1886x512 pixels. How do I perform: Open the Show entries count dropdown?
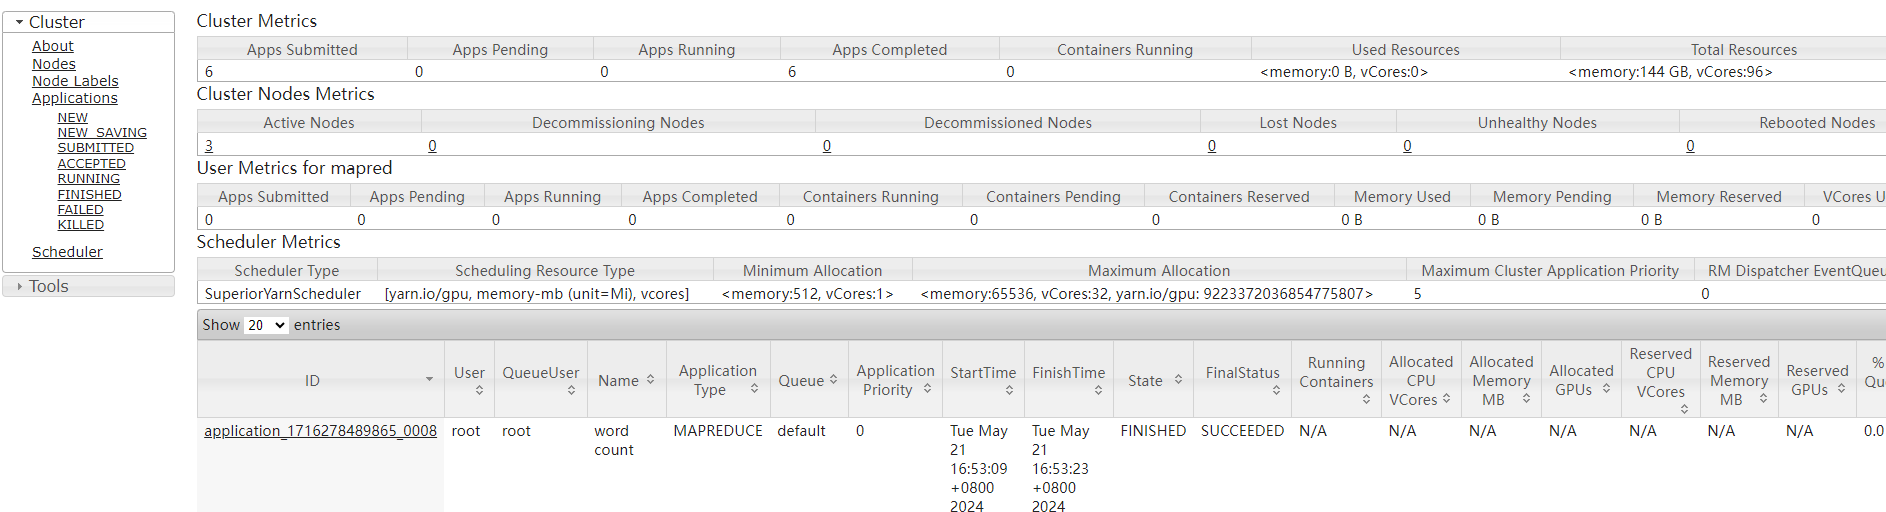pyautogui.click(x=266, y=325)
